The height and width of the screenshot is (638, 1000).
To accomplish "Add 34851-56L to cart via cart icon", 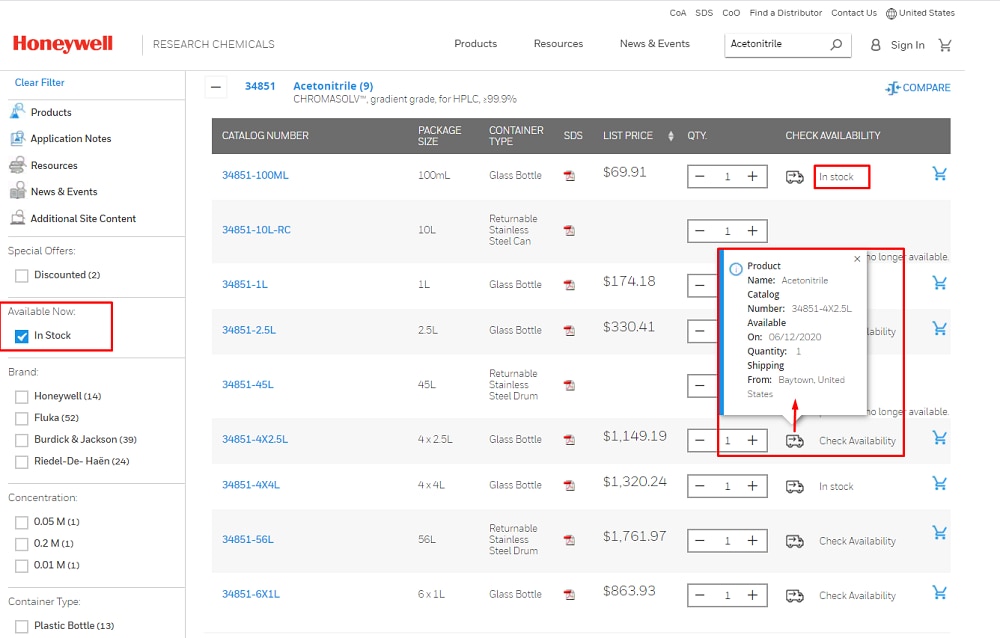I will pos(939,533).
